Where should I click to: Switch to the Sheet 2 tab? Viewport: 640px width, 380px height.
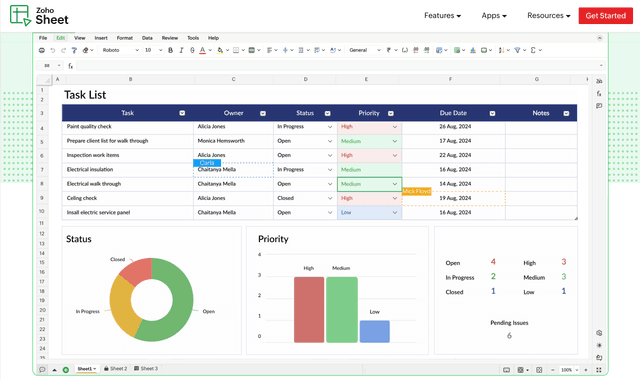116,369
